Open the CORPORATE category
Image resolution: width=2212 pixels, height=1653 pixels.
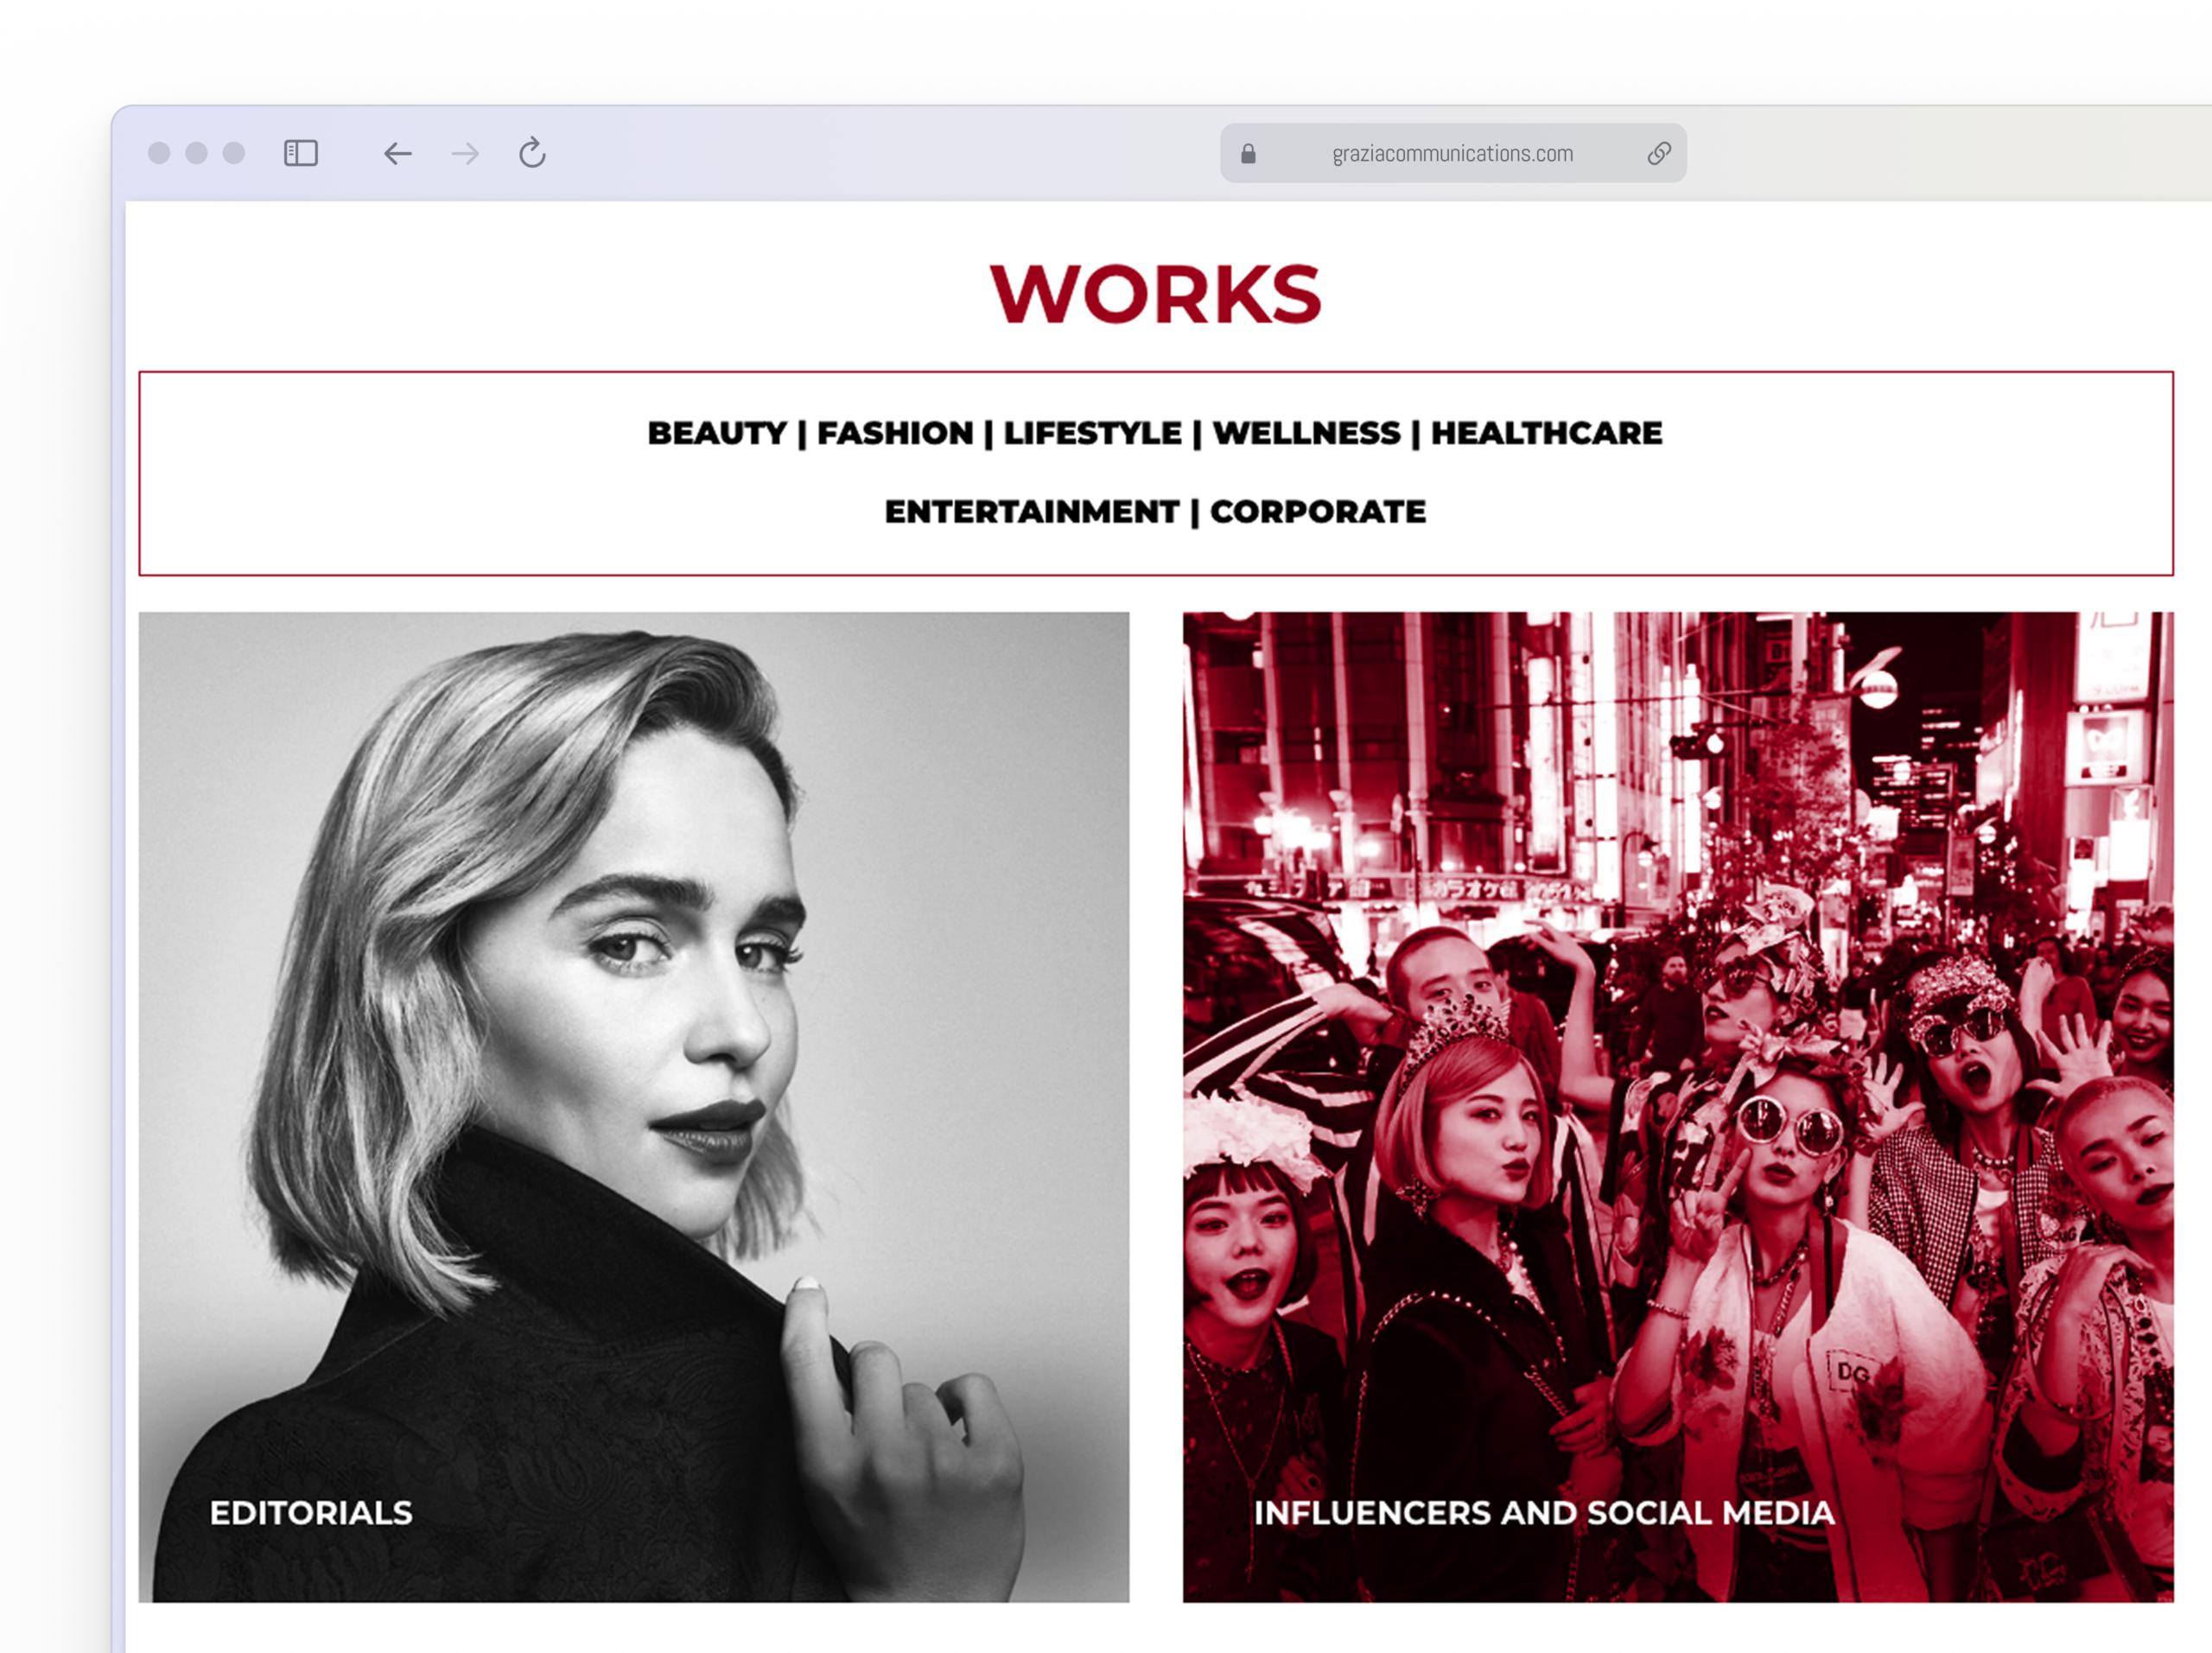point(1318,512)
